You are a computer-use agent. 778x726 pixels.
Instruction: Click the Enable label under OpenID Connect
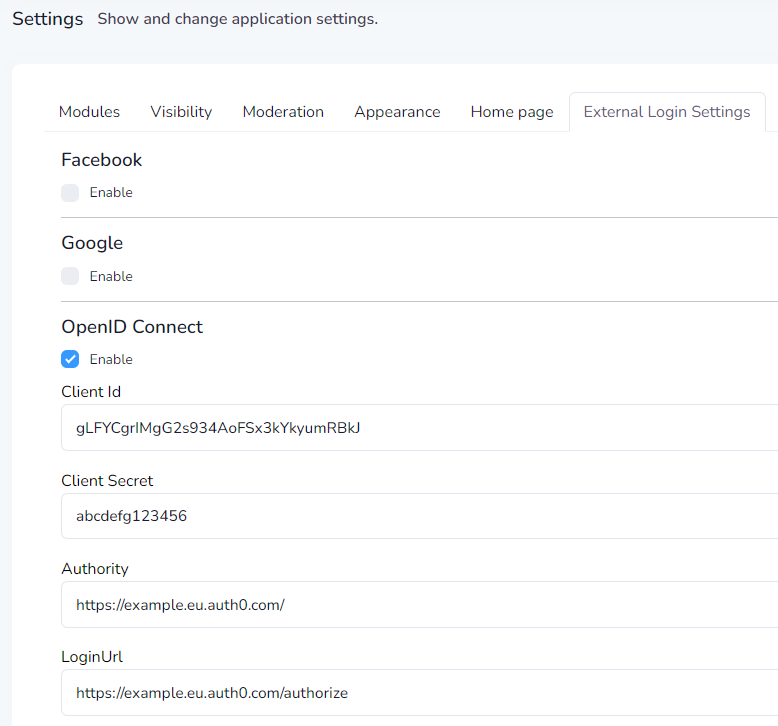click(x=111, y=359)
